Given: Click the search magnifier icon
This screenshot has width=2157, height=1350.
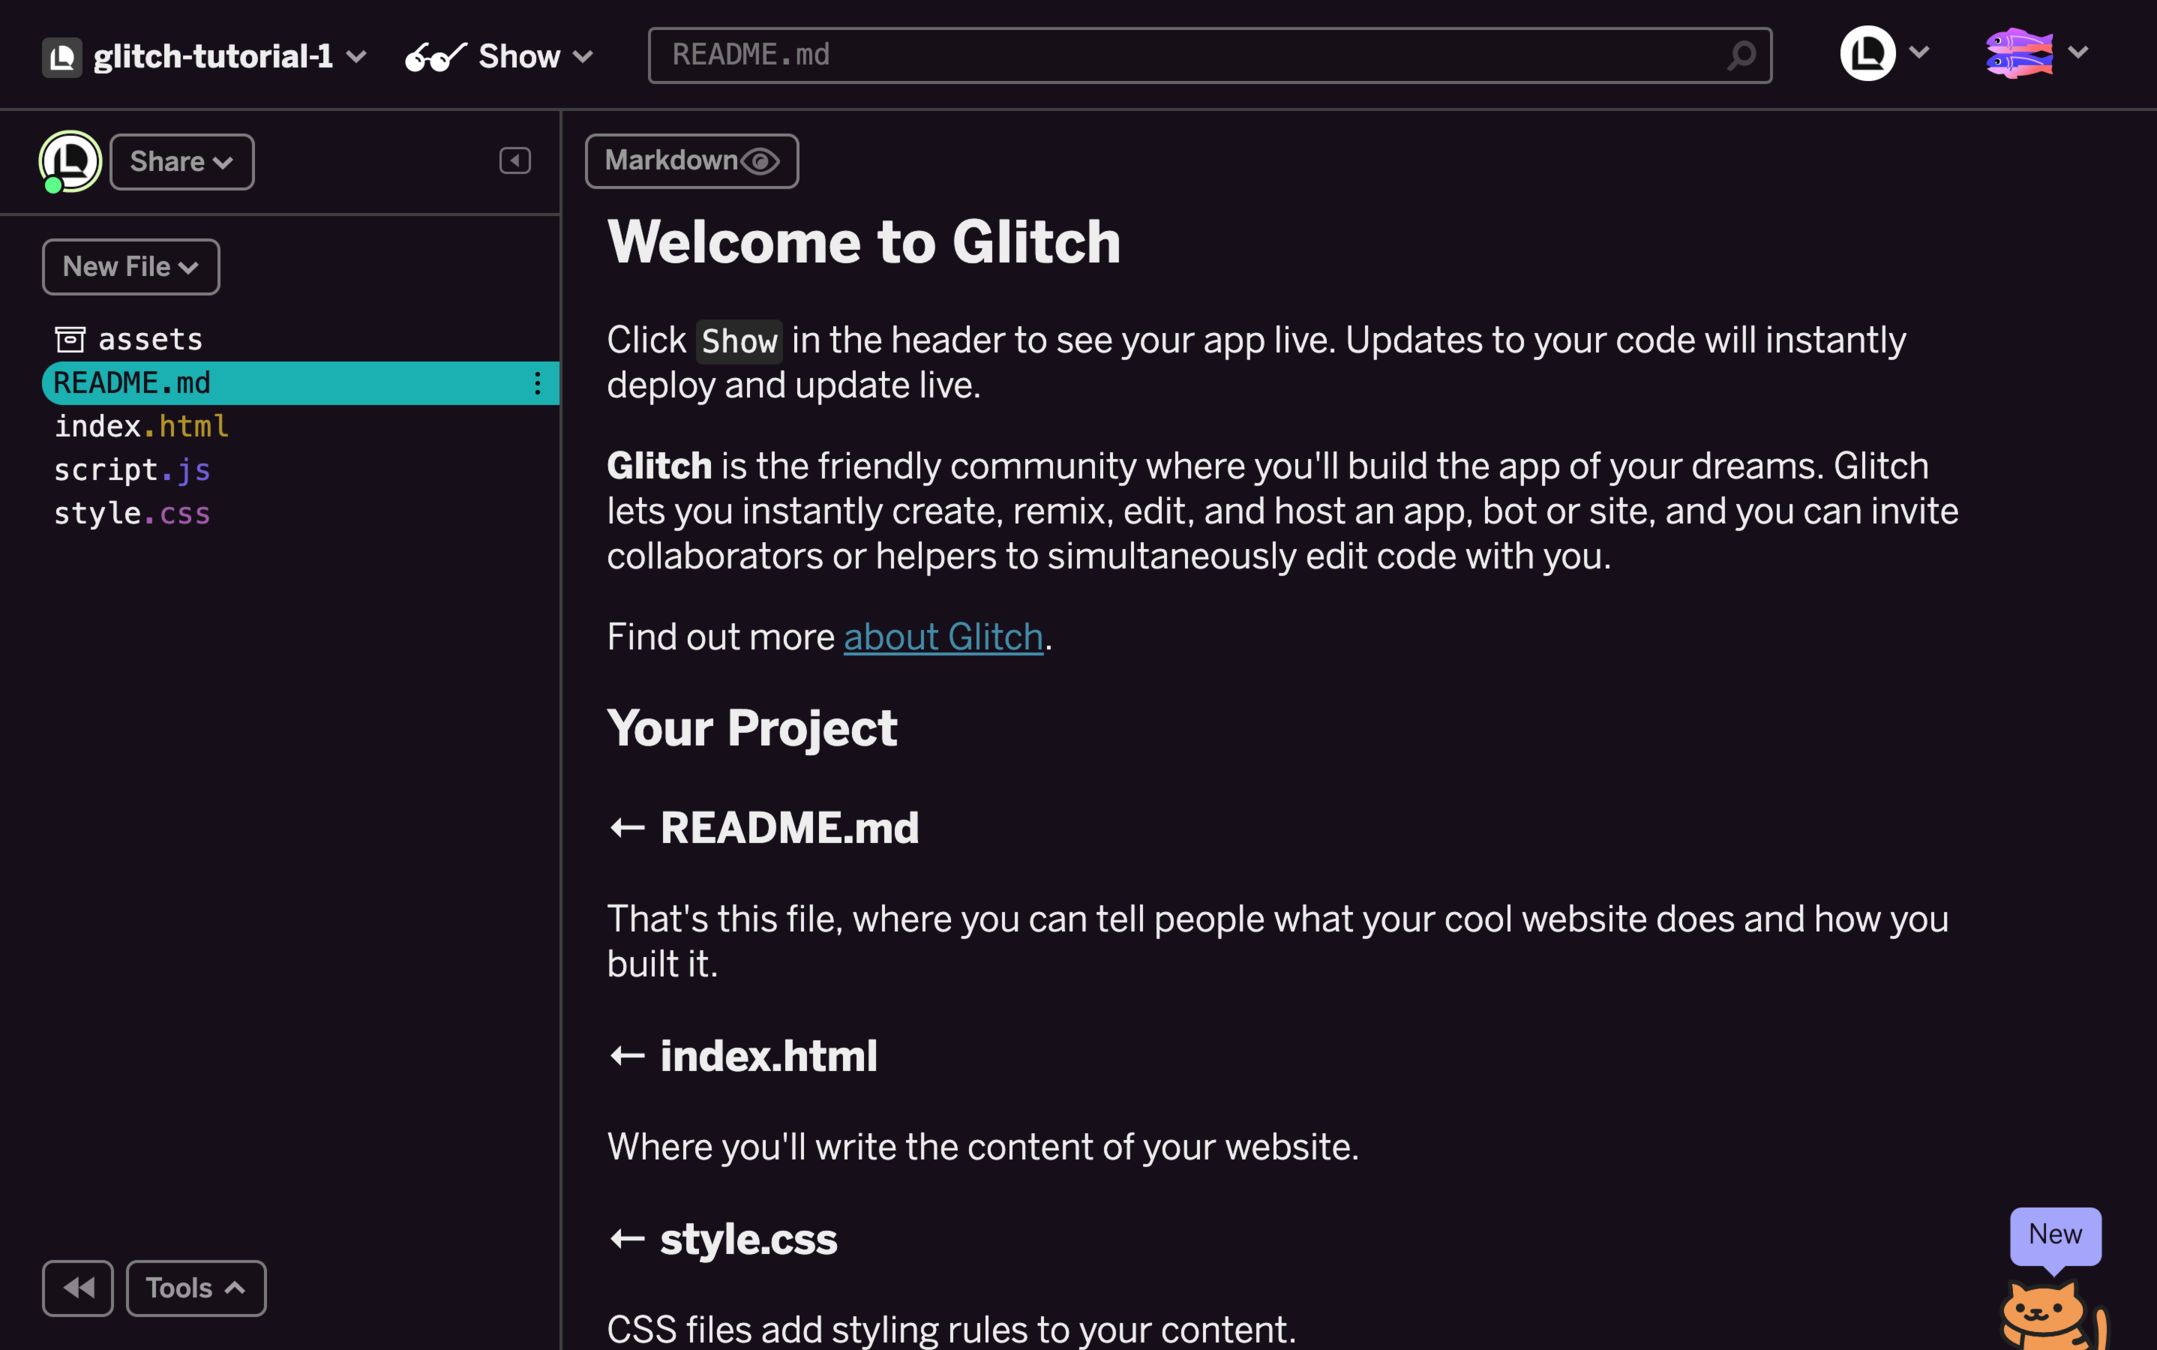Looking at the screenshot, I should coord(1741,55).
